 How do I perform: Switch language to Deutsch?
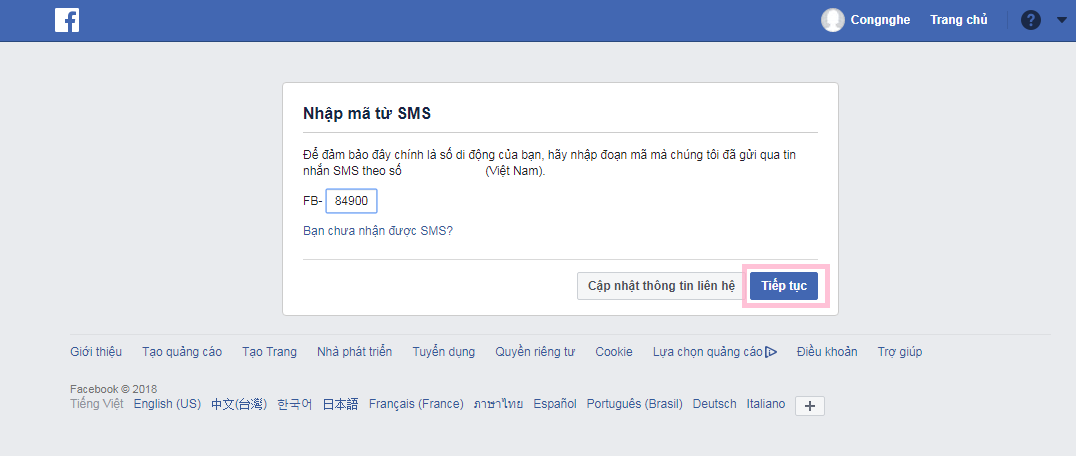[x=714, y=404]
